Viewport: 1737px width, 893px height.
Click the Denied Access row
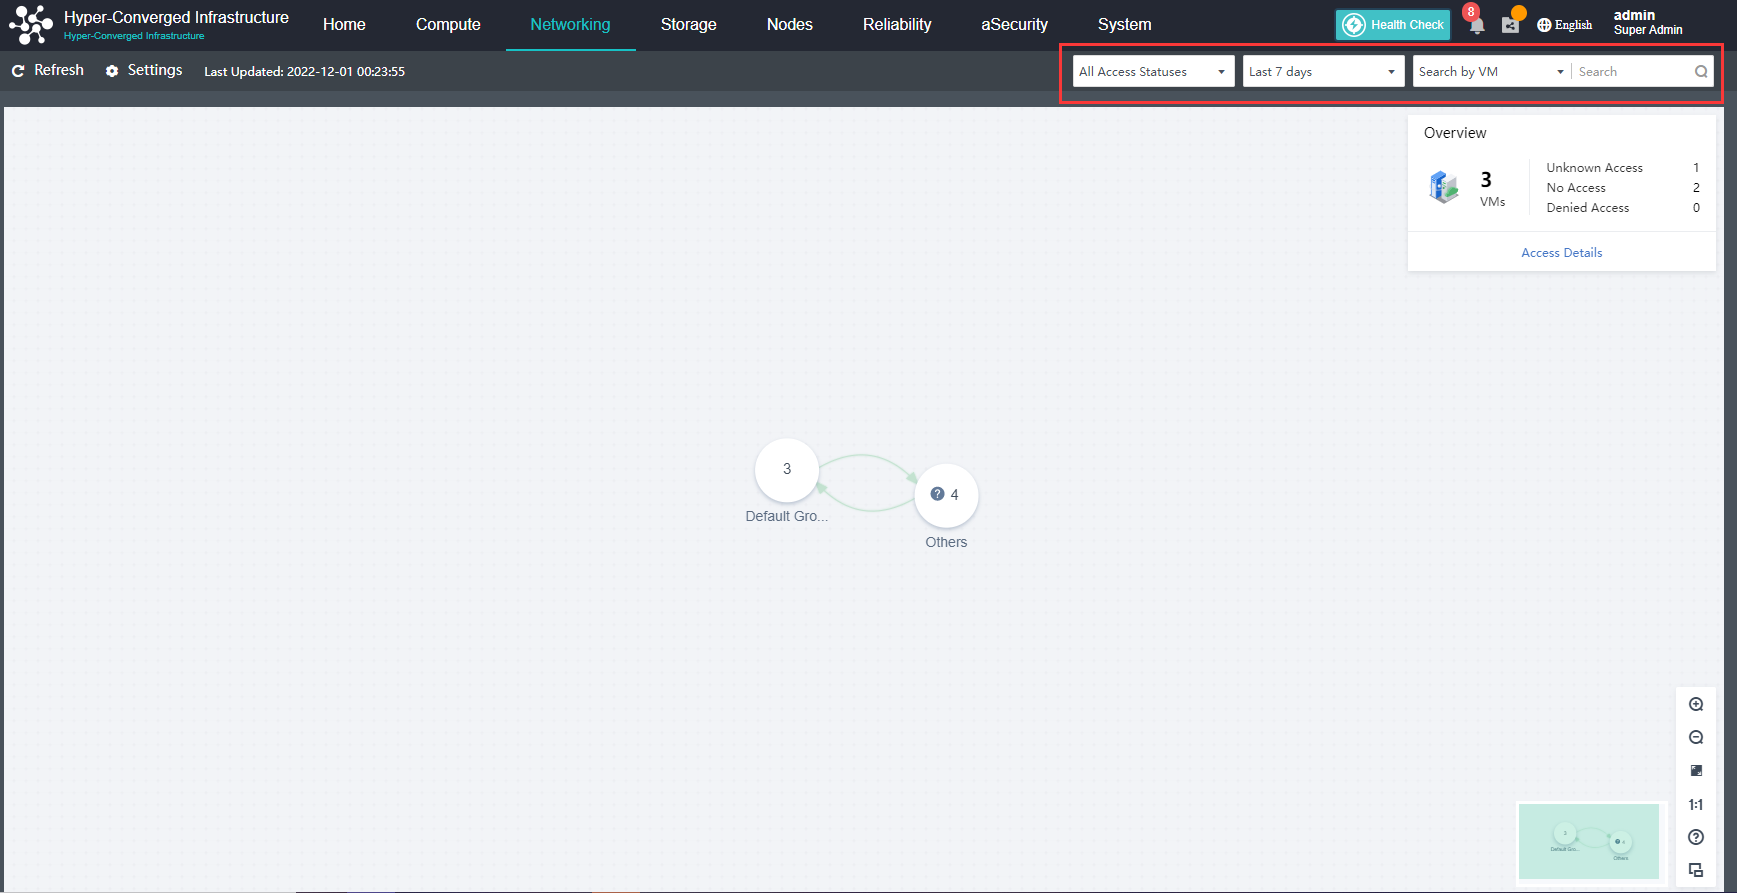click(1623, 208)
